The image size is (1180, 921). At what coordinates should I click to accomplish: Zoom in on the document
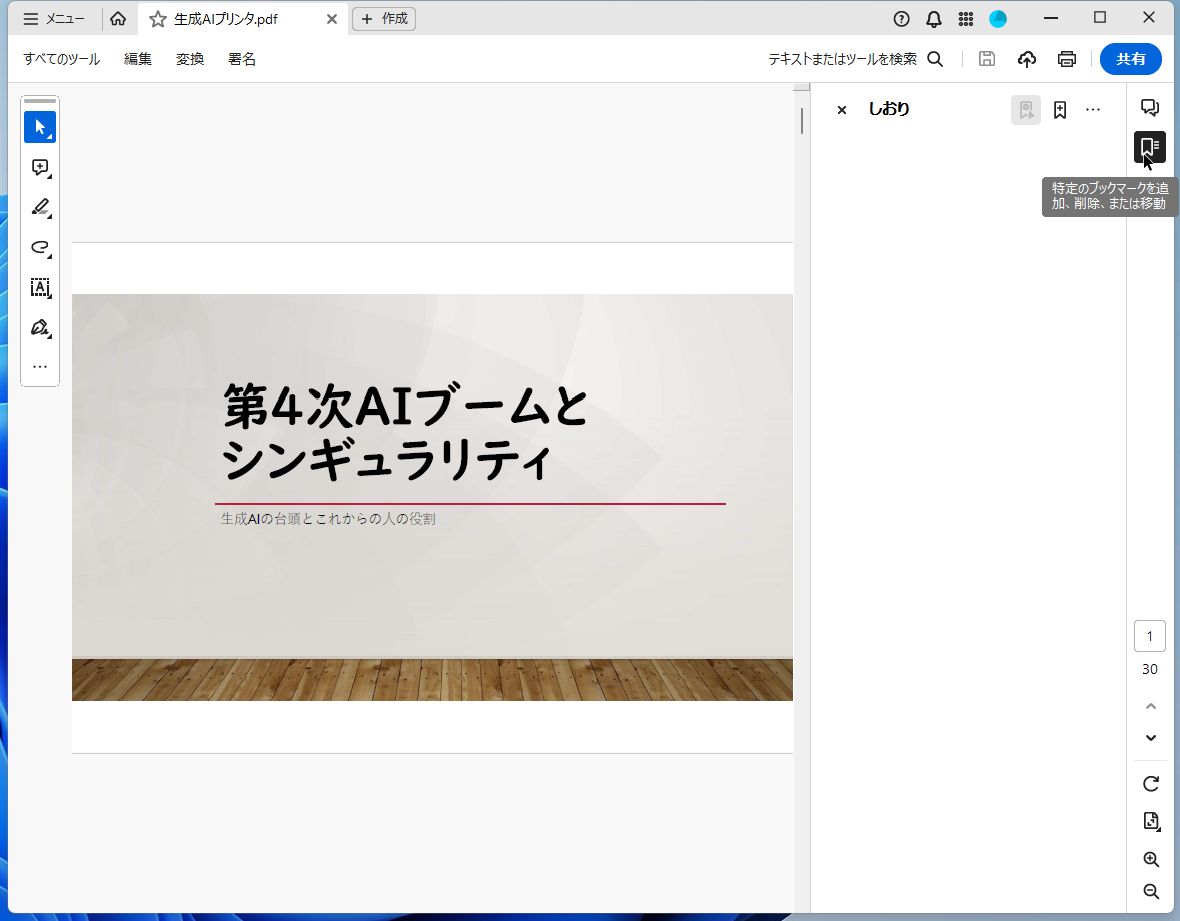(1150, 859)
